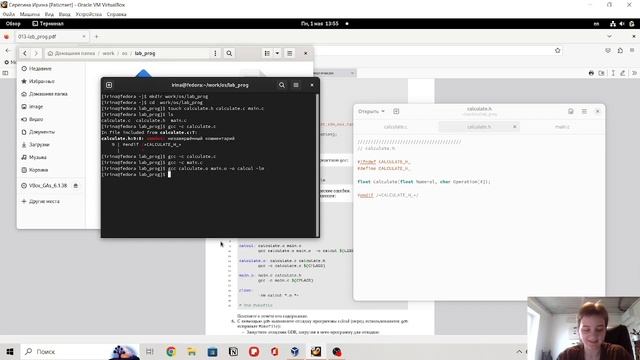Switch to the calculate.c tab in editor
This screenshot has height=360, width=640.
point(396,127)
